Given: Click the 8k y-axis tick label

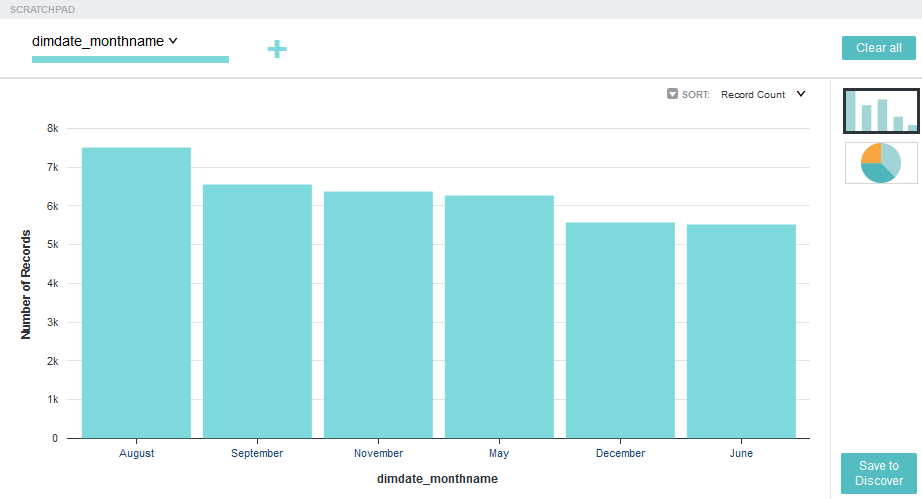Looking at the screenshot, I should [52, 128].
